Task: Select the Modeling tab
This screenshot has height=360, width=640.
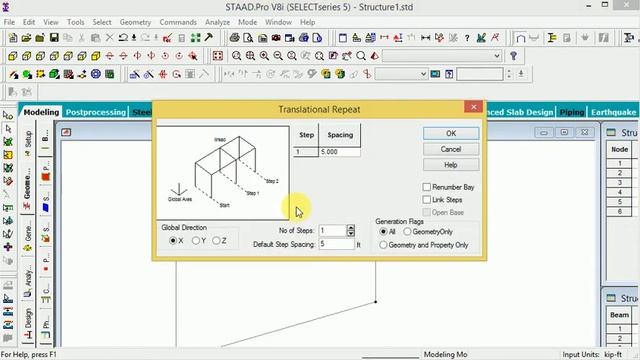Action: 41,112
